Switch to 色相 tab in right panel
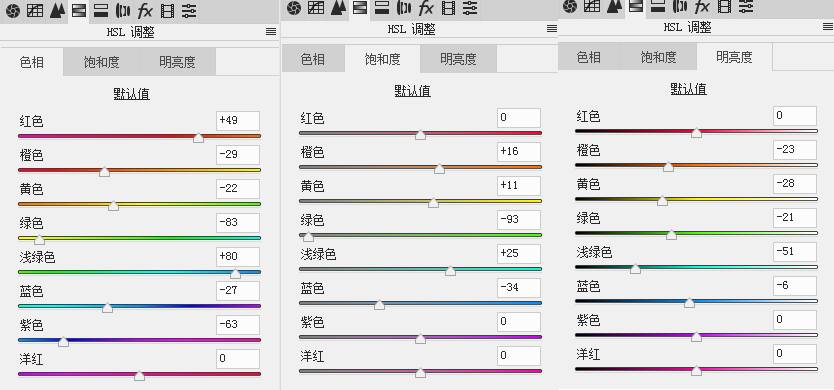 click(589, 57)
